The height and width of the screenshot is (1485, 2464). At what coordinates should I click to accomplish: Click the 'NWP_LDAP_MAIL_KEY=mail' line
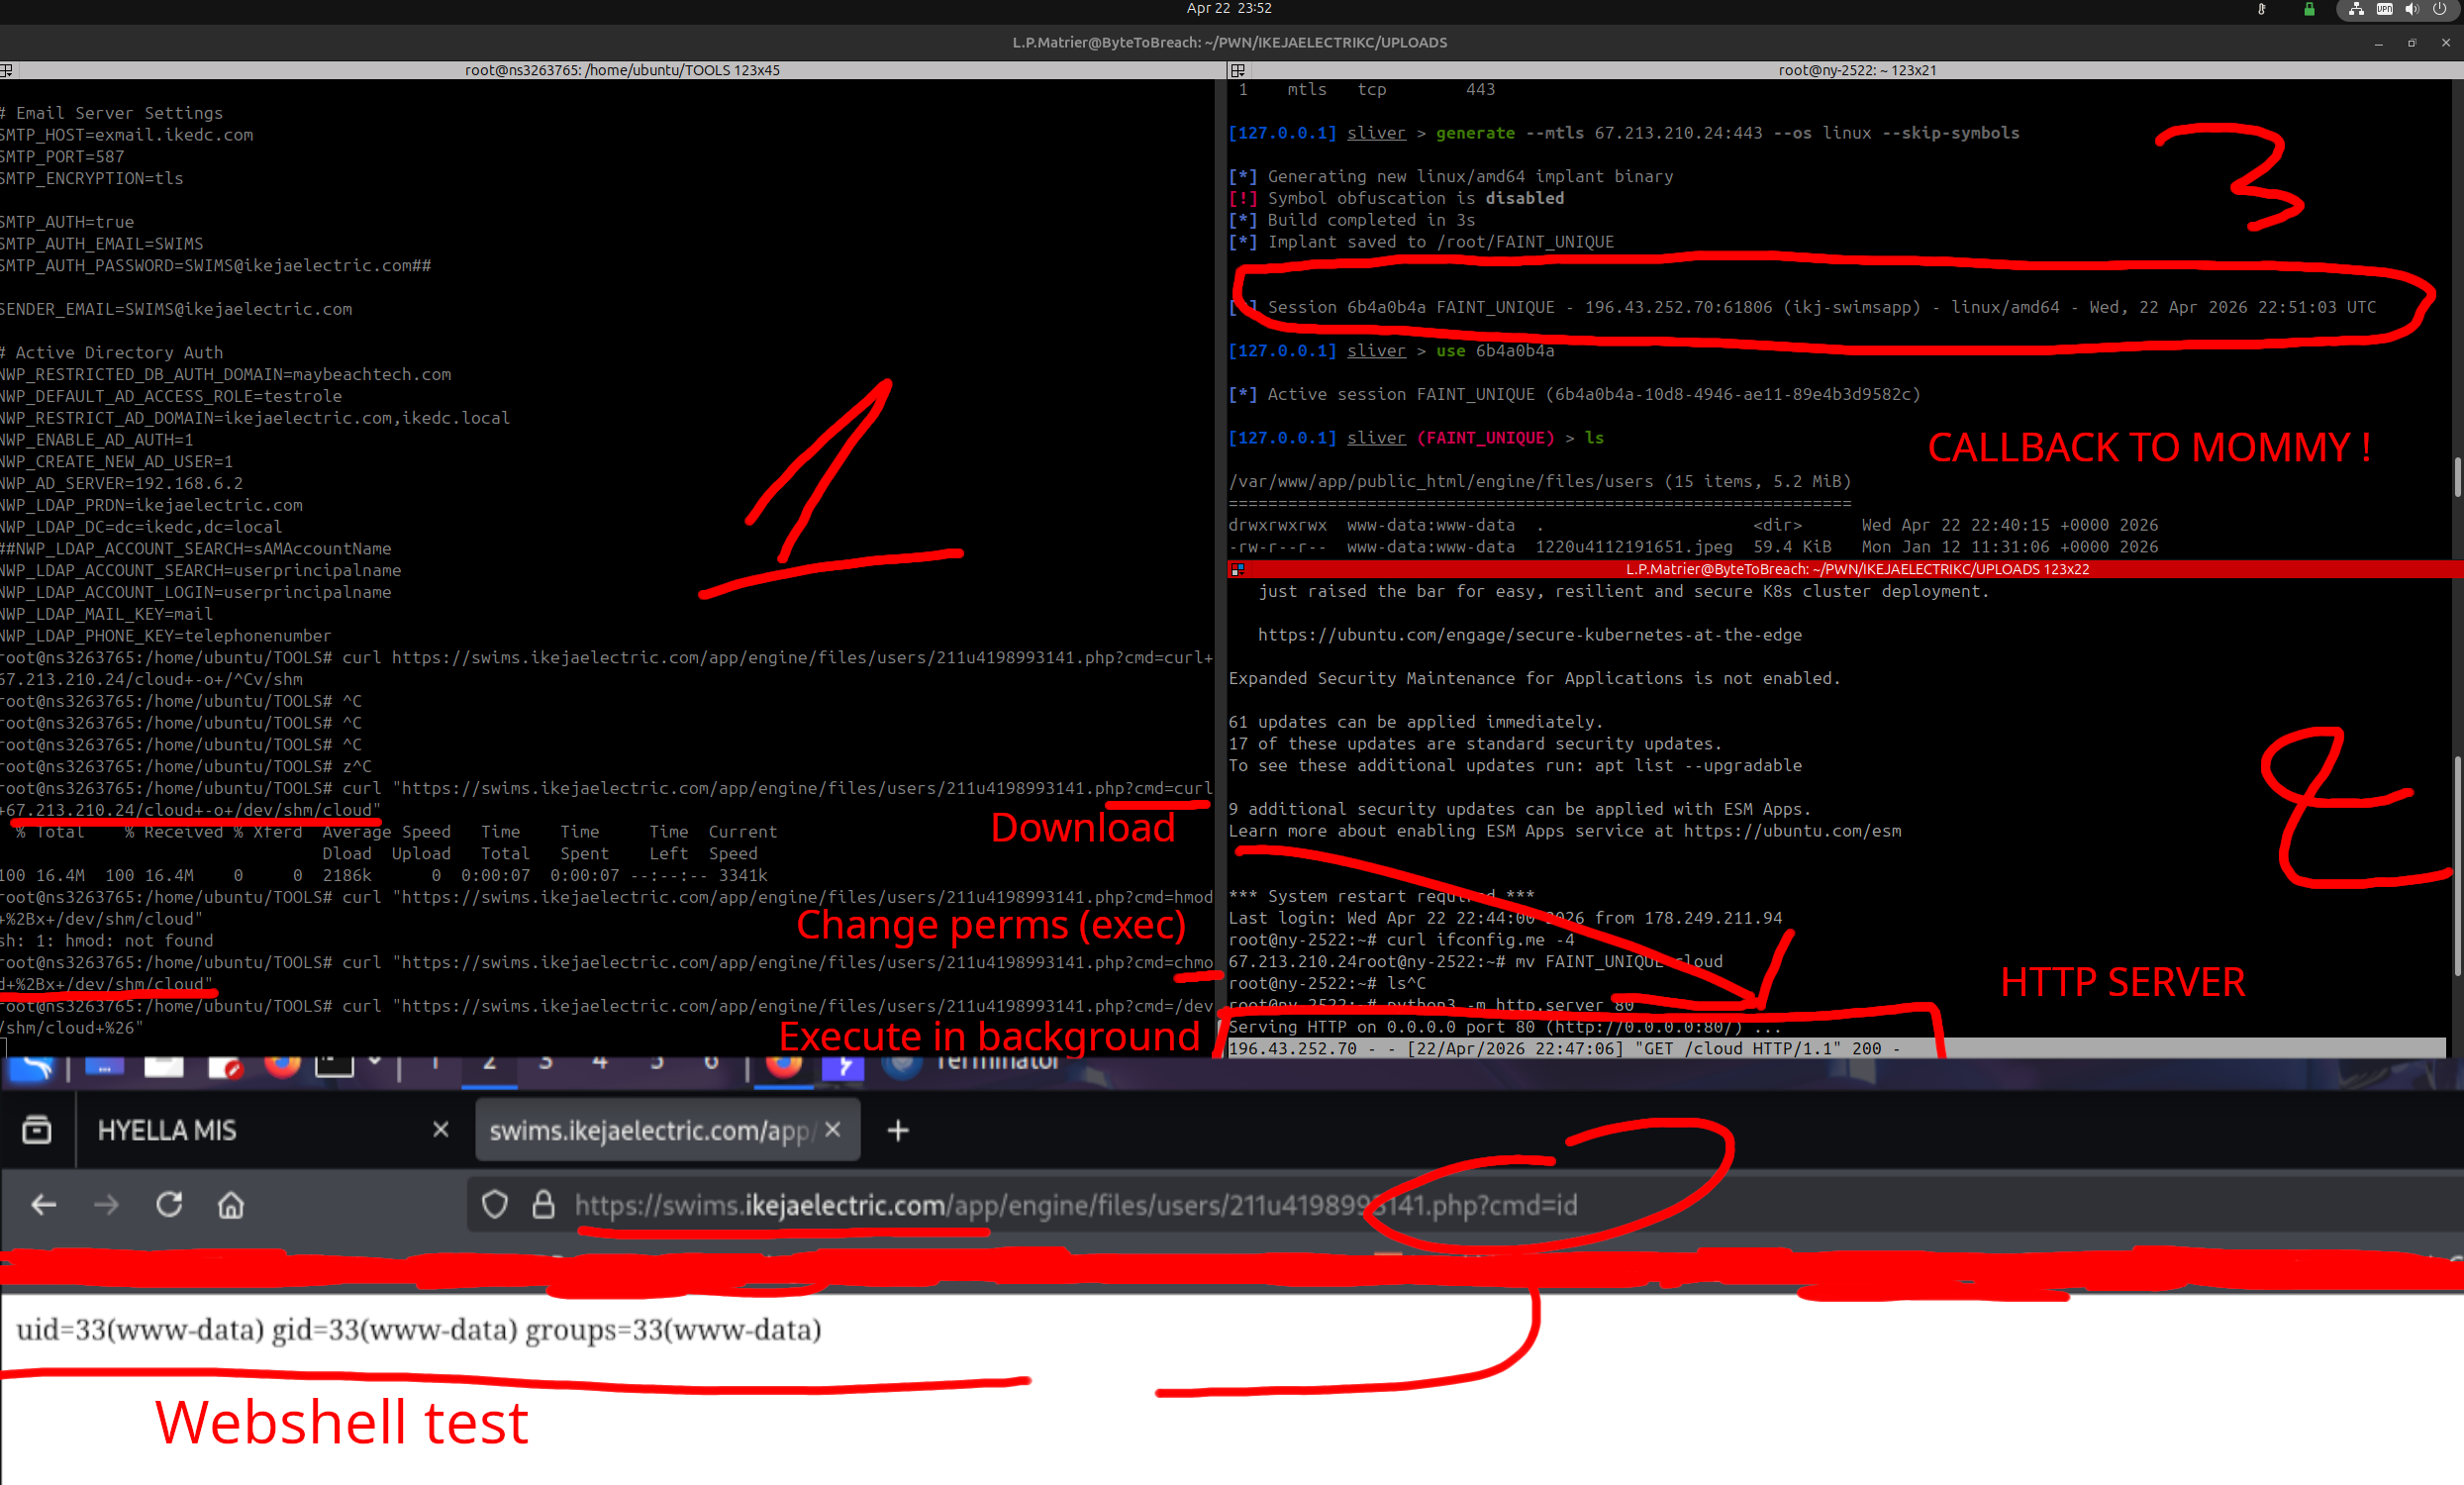coord(106,614)
